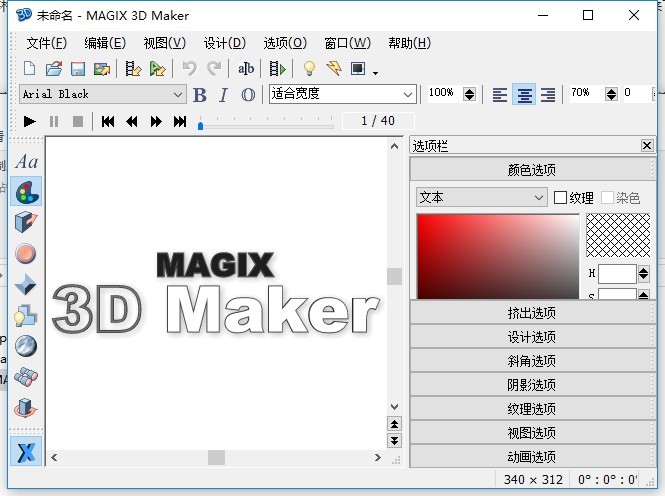Toggle outline text O button
Image resolution: width=665 pixels, height=496 pixels.
click(x=248, y=95)
